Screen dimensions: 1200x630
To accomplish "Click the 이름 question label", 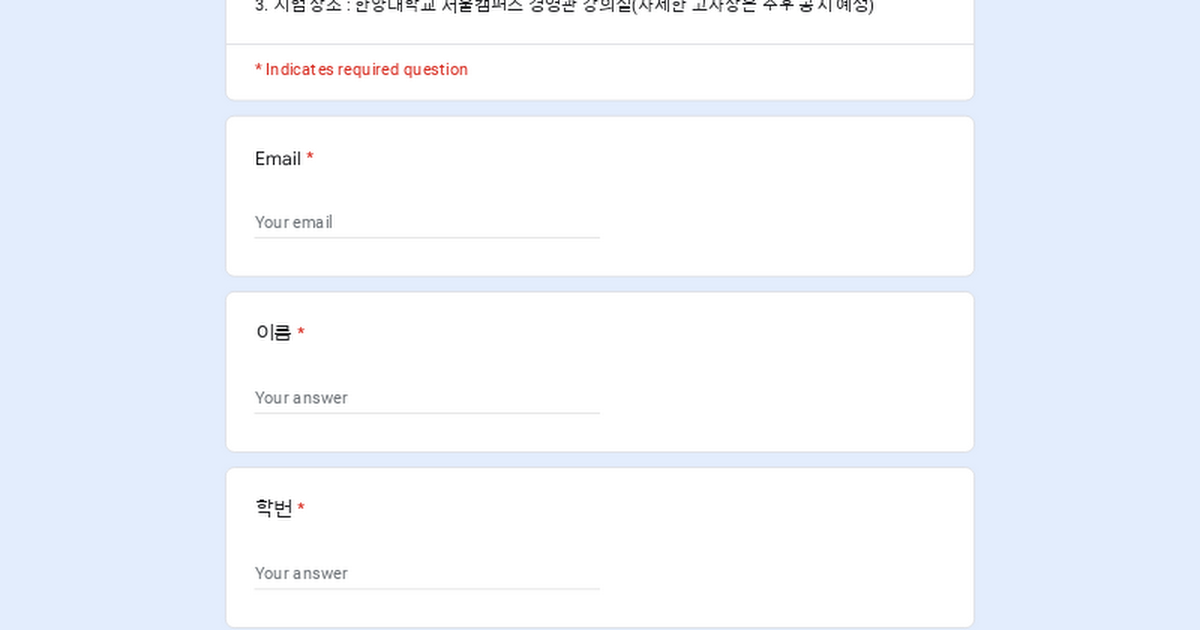I will click(273, 333).
